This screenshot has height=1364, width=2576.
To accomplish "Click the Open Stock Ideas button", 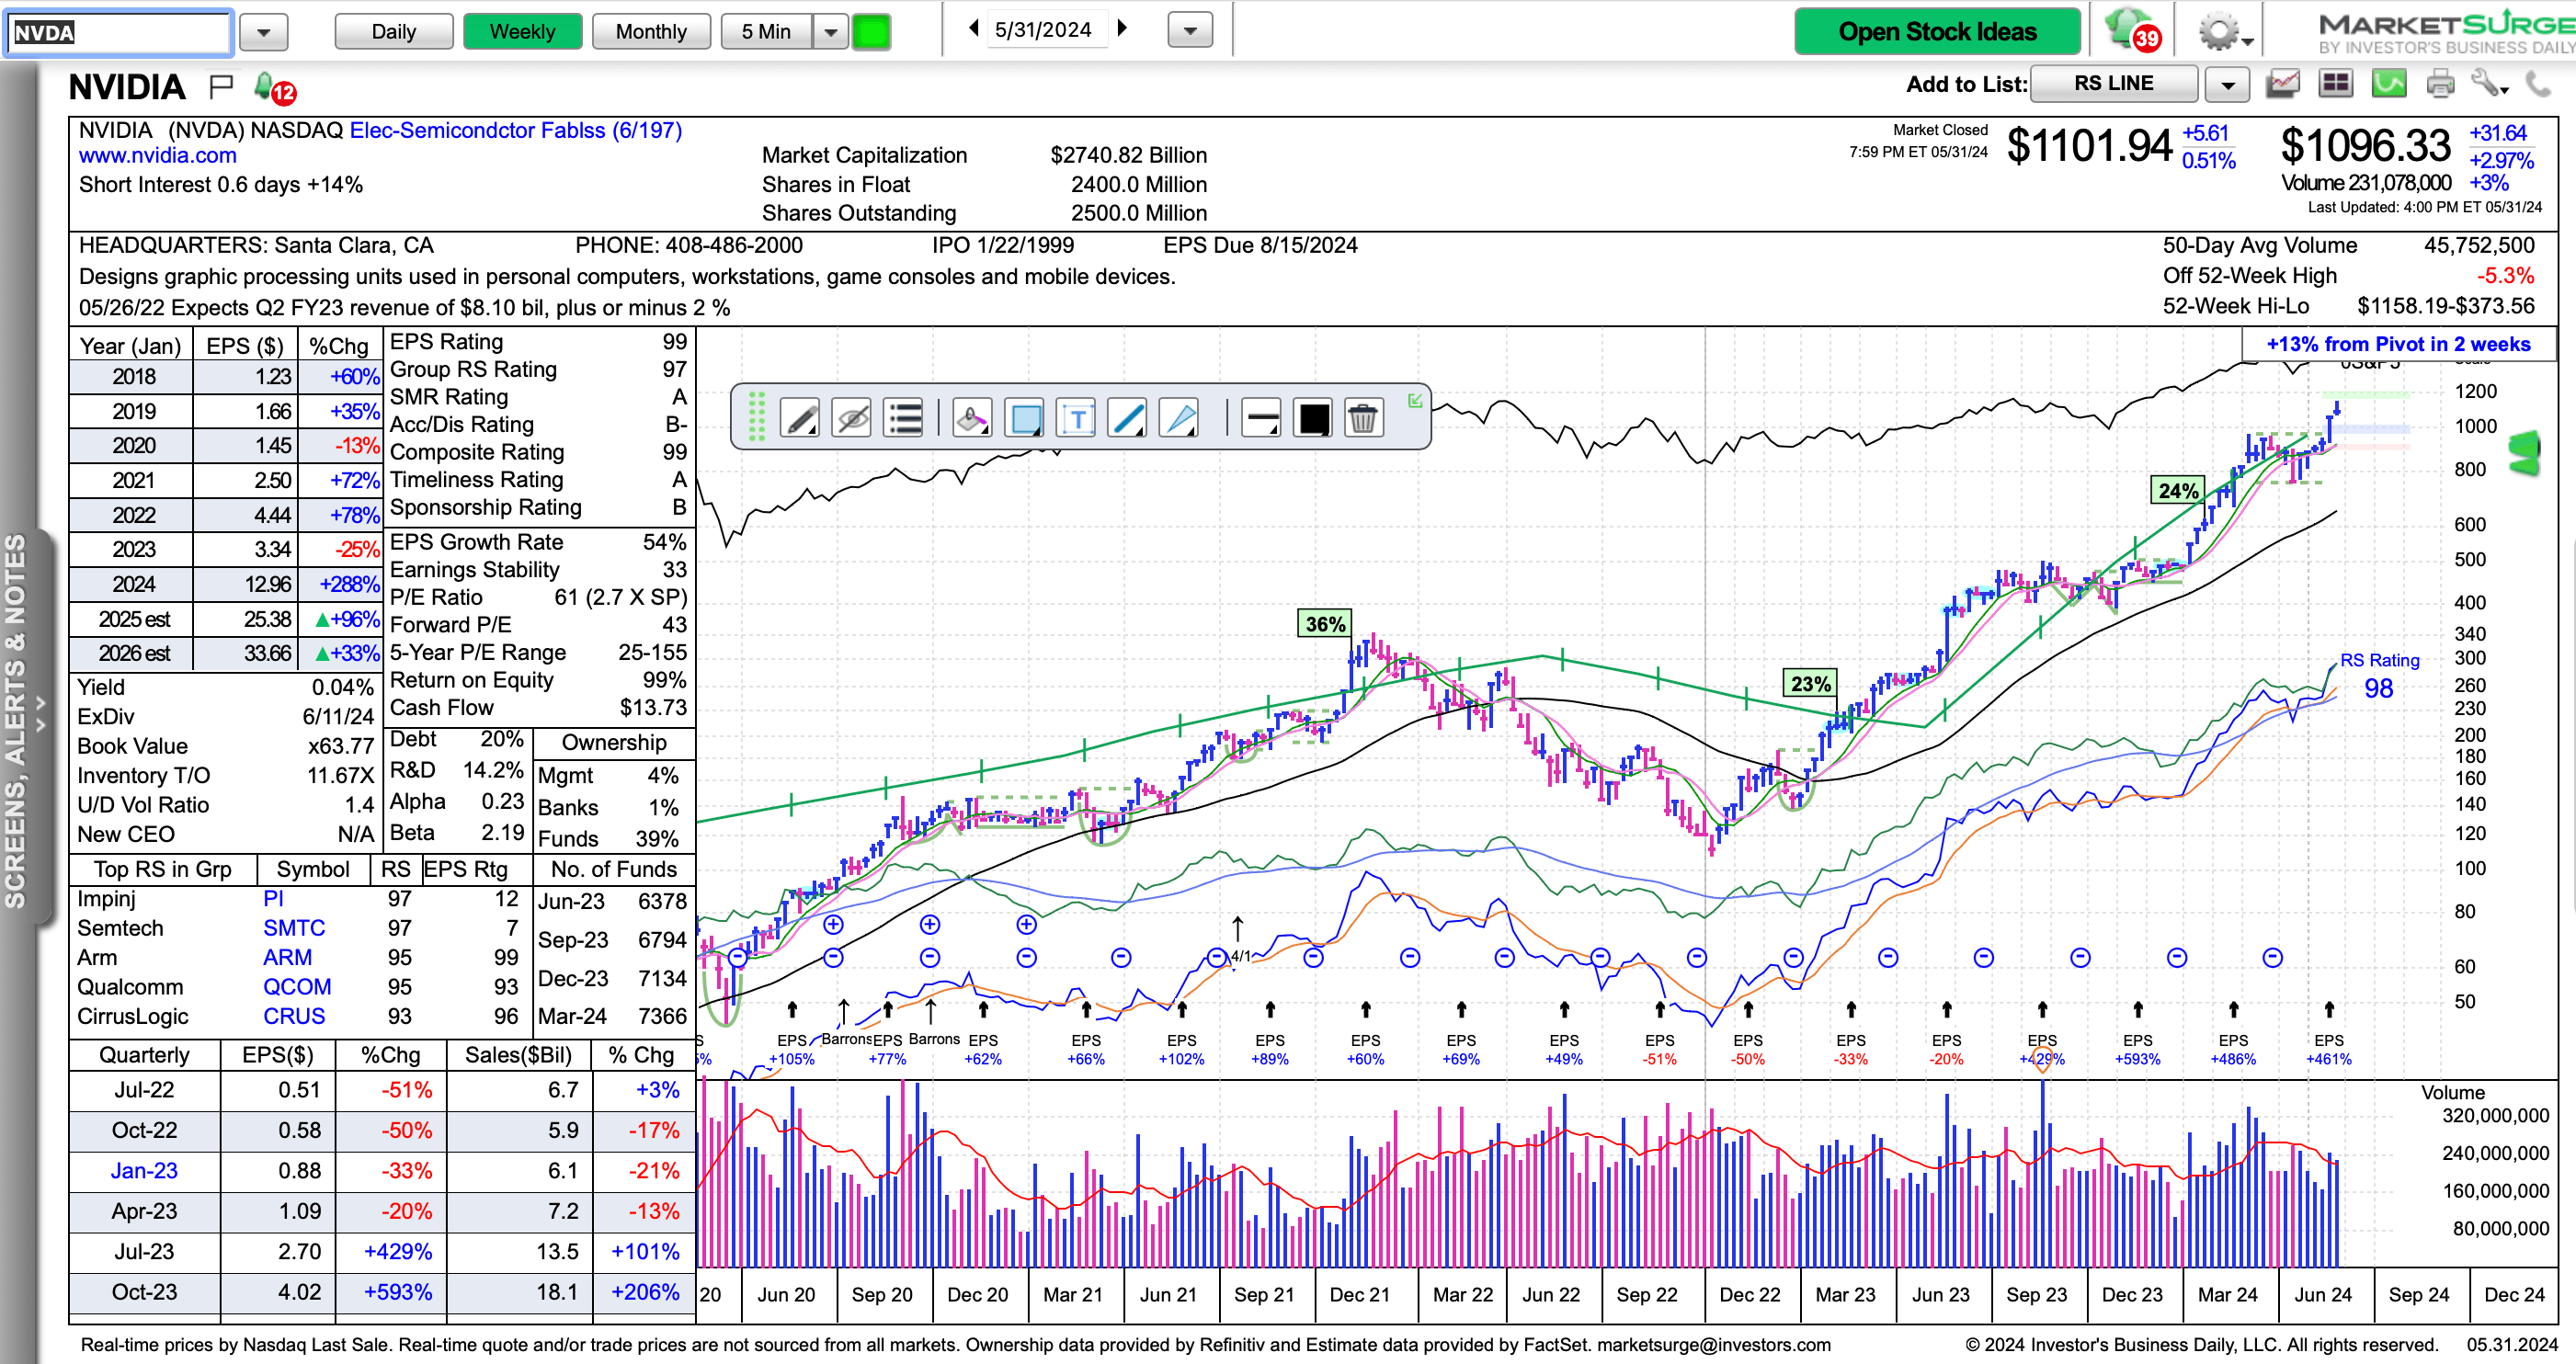I will (x=1936, y=32).
